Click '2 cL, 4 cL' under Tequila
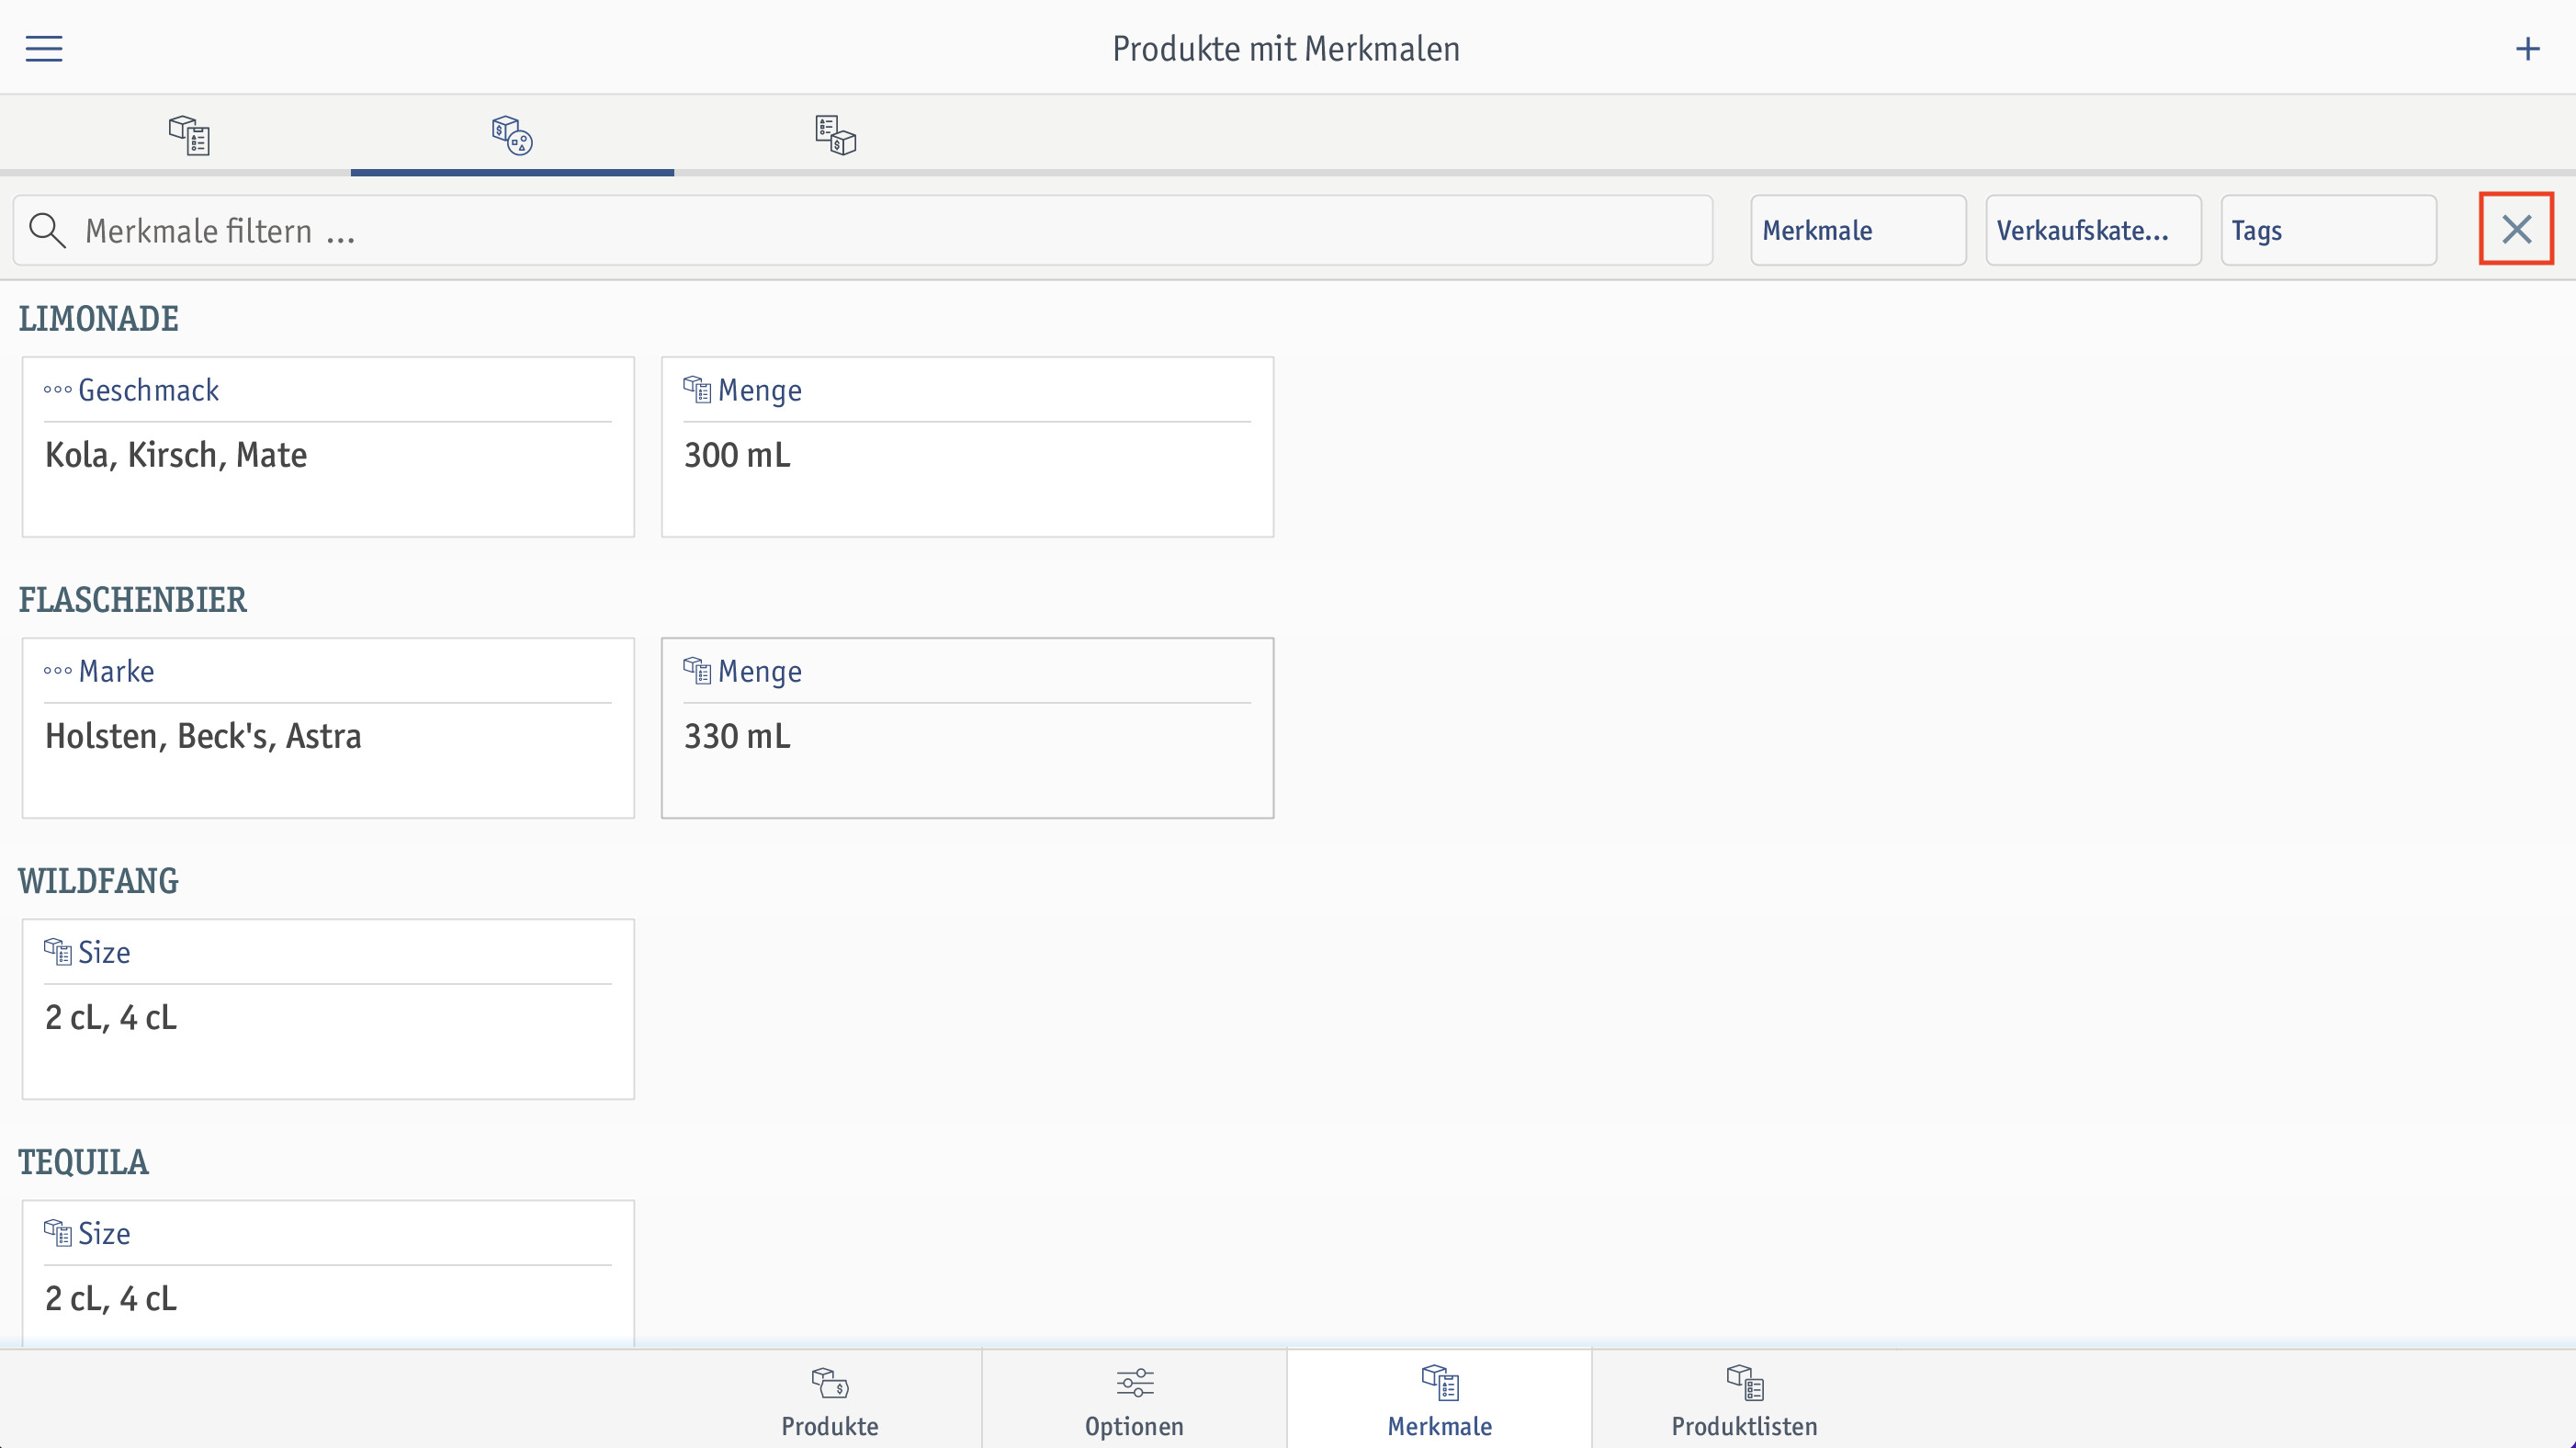 coord(111,1298)
